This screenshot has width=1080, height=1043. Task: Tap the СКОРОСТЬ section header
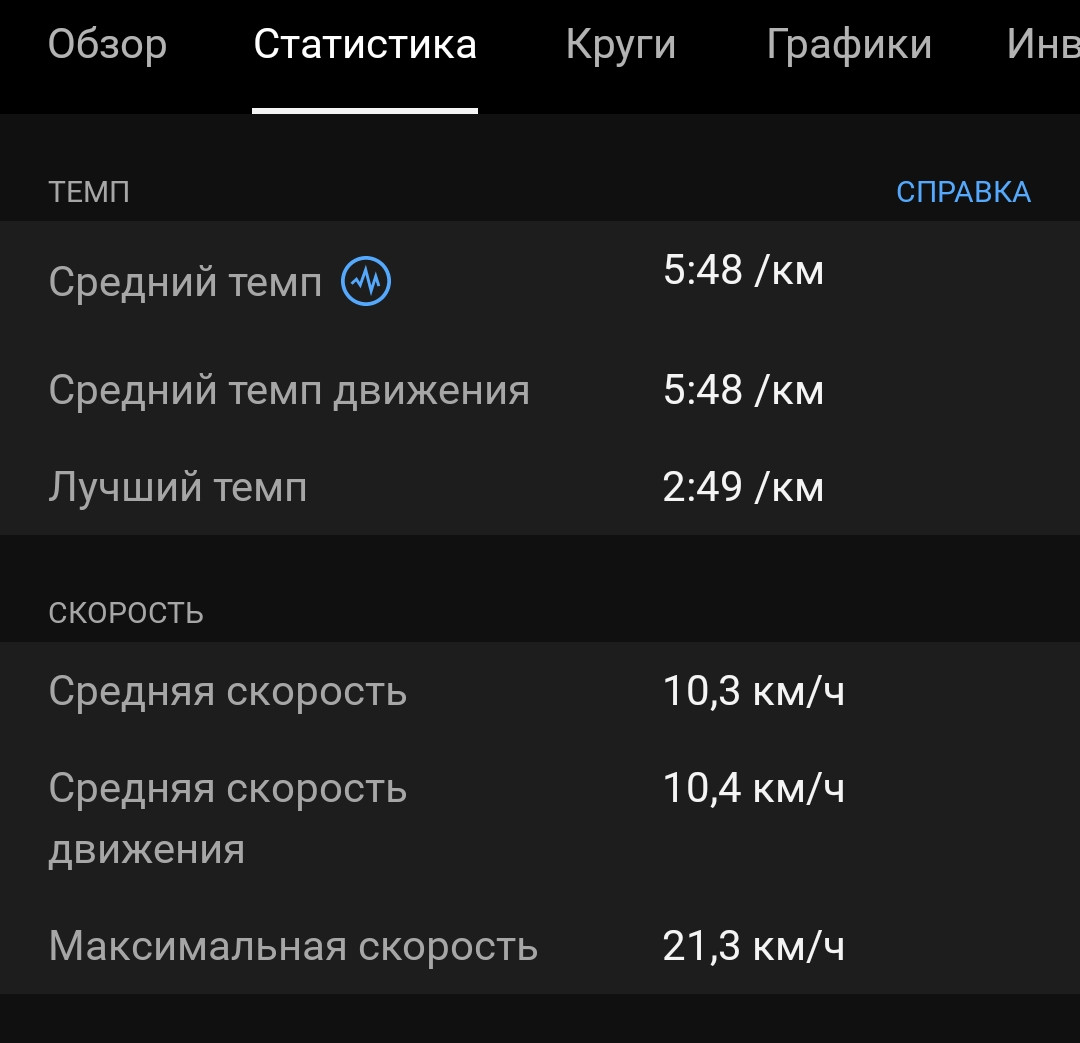point(126,612)
